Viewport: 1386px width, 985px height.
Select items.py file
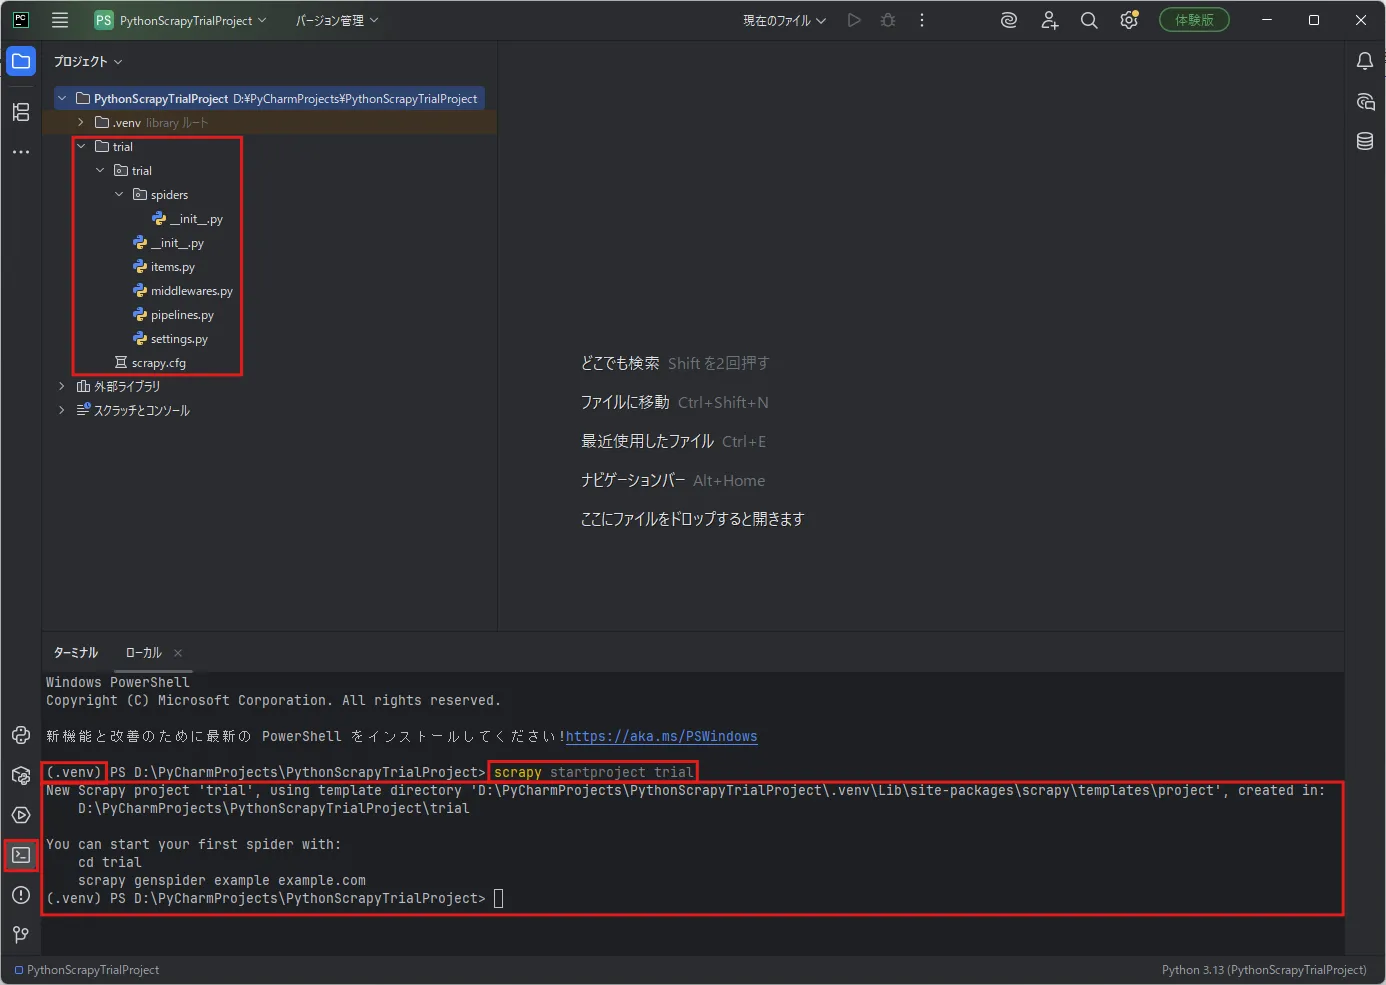164,267
